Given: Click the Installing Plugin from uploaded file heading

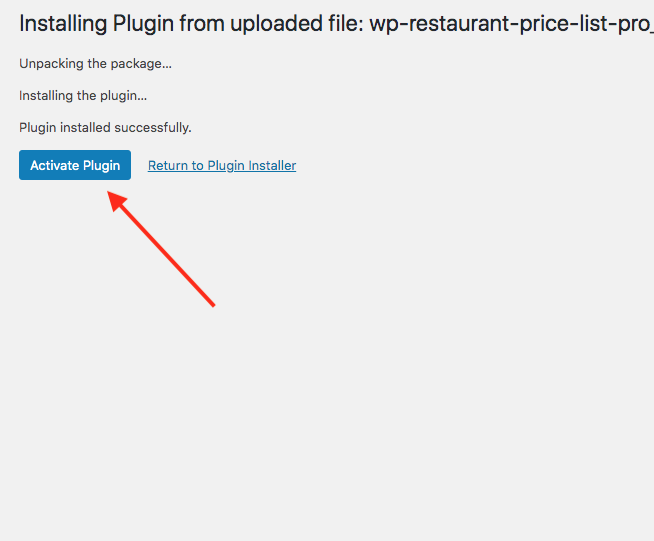Looking at the screenshot, I should pyautogui.click(x=190, y=24).
